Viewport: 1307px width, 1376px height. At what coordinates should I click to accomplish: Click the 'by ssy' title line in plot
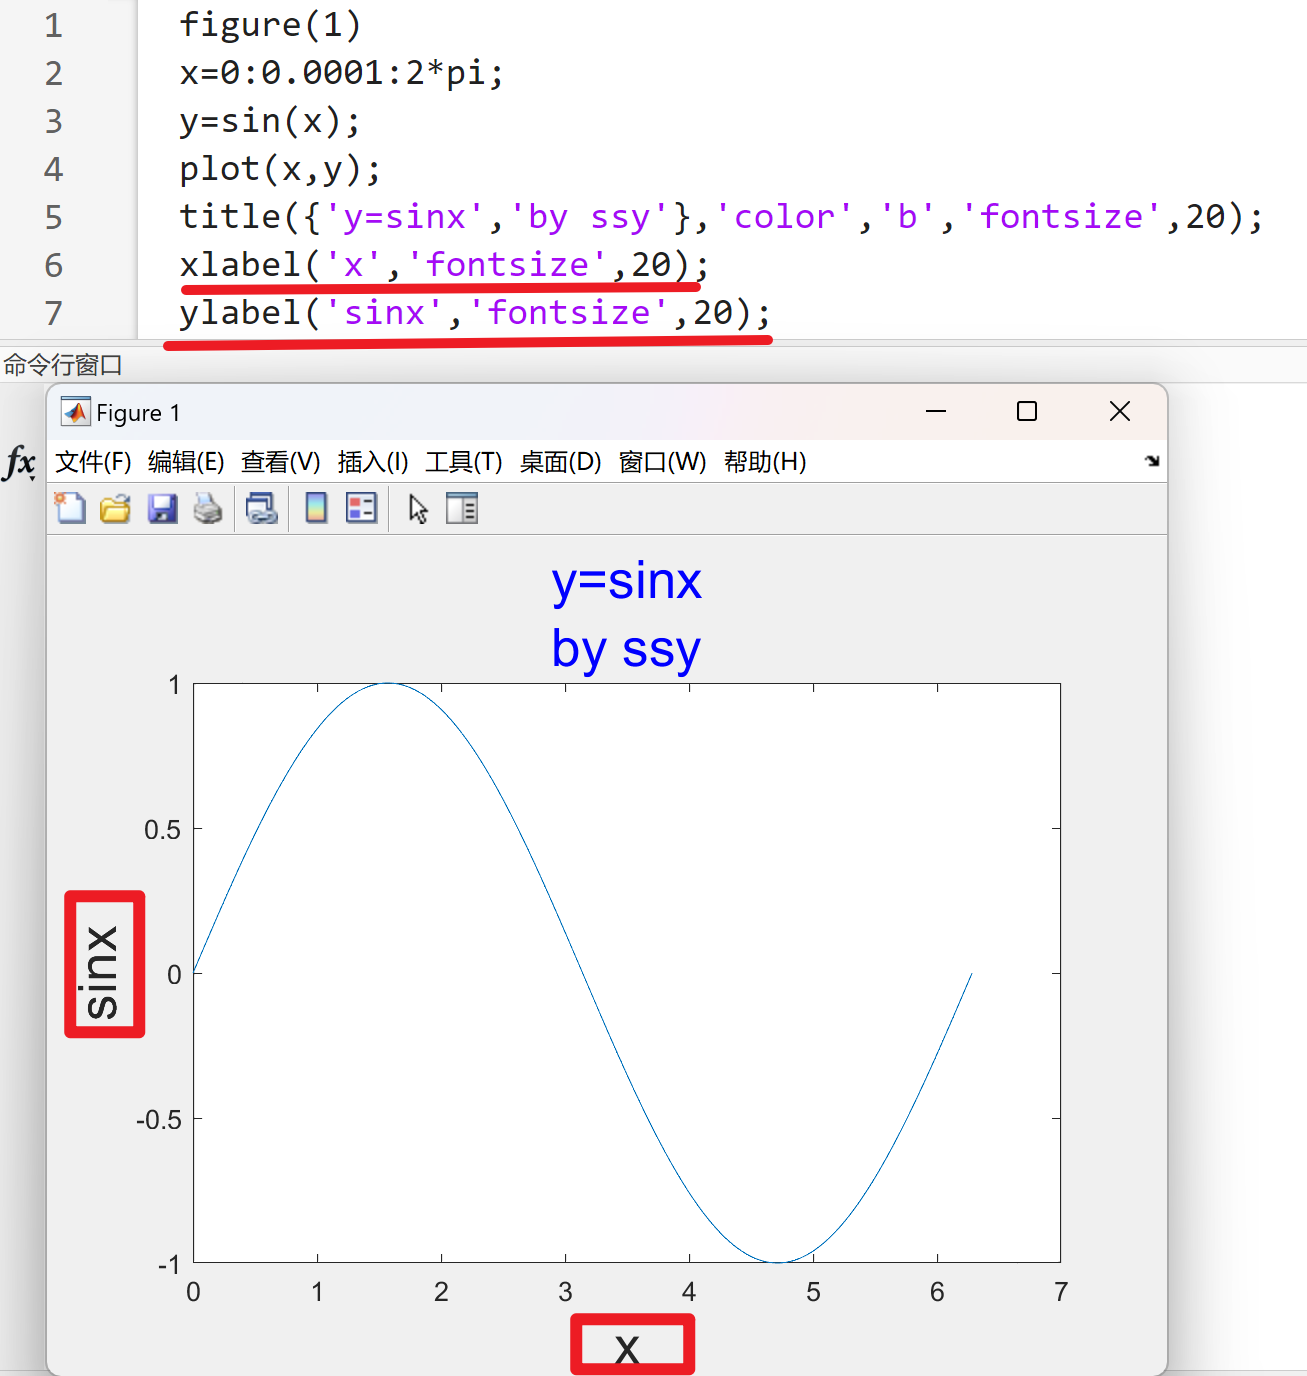pos(627,650)
